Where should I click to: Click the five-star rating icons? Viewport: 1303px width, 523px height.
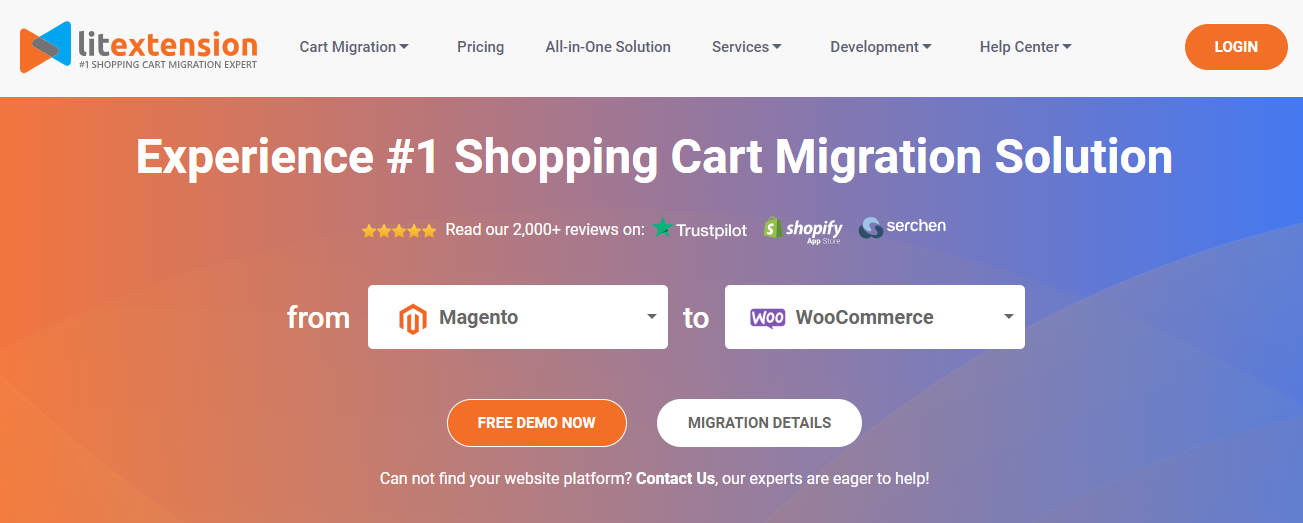pos(399,230)
